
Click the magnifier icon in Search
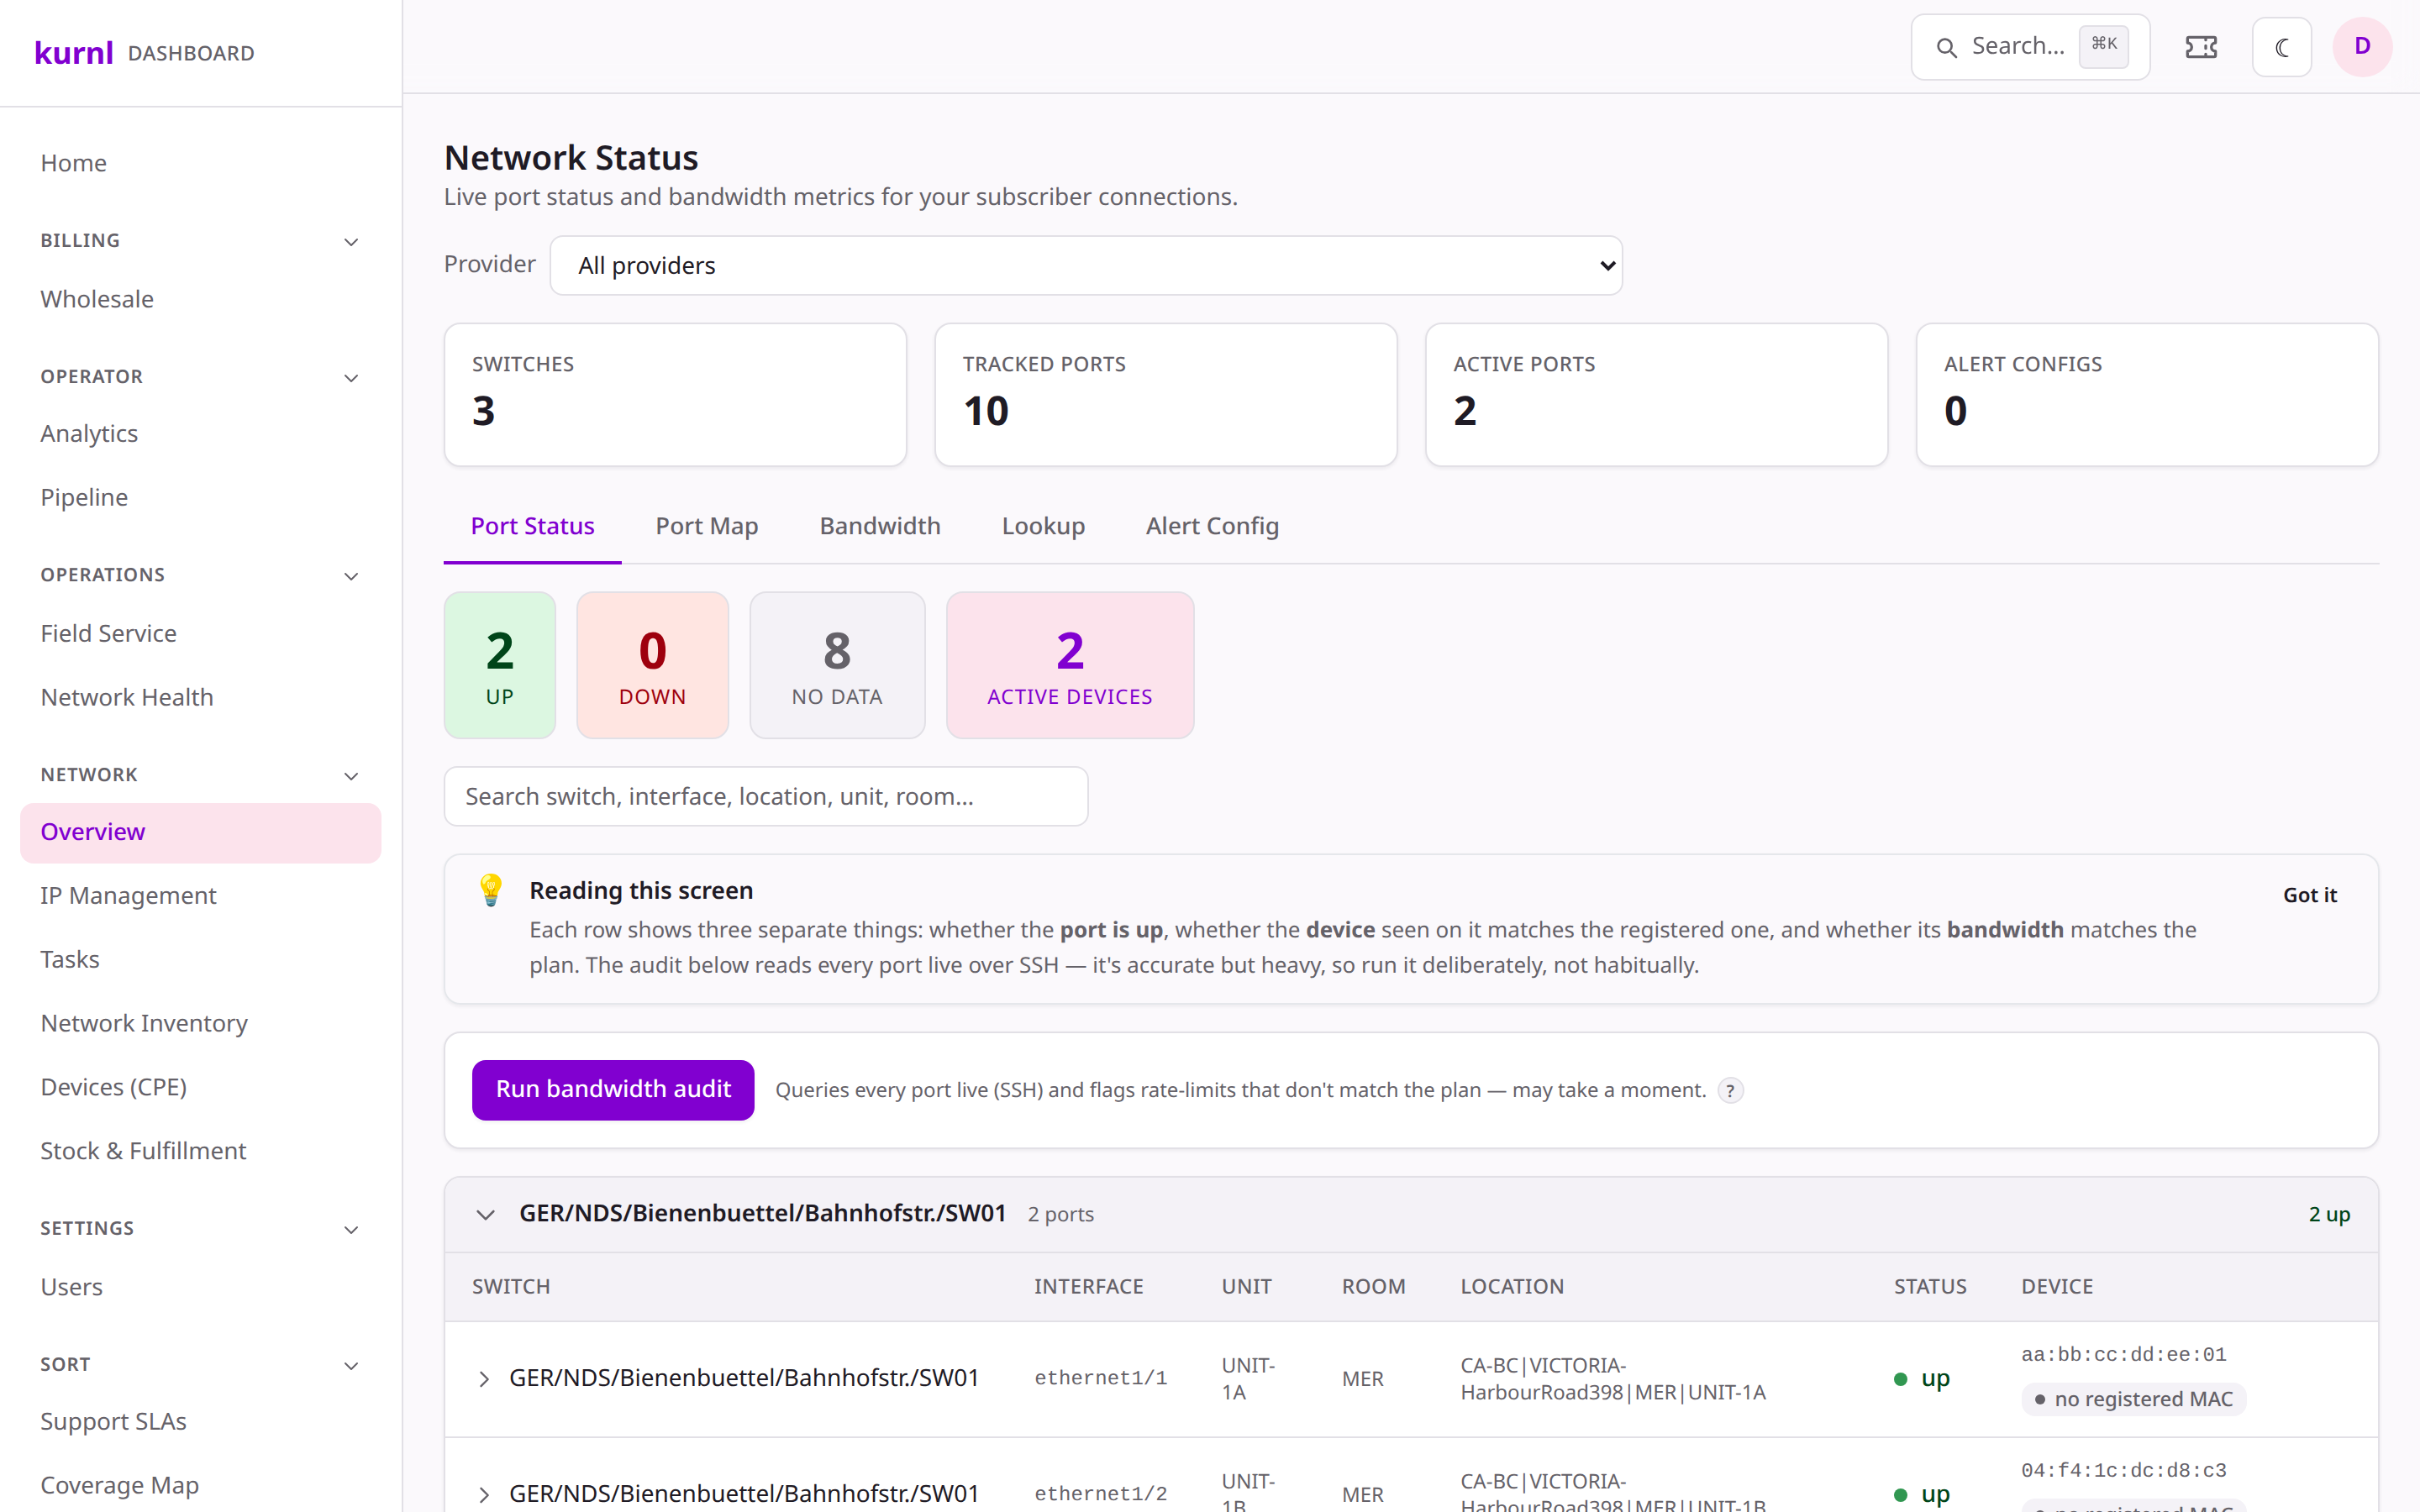1946,47
